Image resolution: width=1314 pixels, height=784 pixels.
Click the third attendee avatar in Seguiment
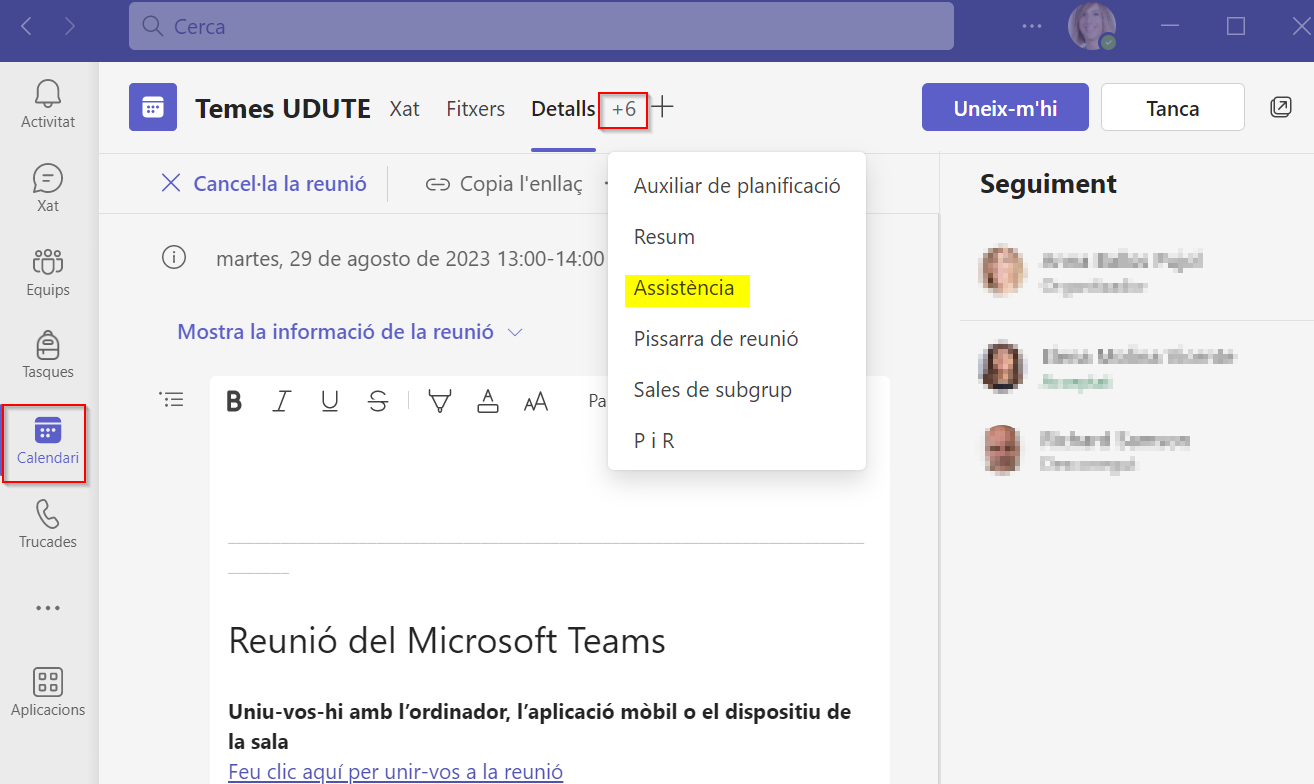tap(1003, 450)
